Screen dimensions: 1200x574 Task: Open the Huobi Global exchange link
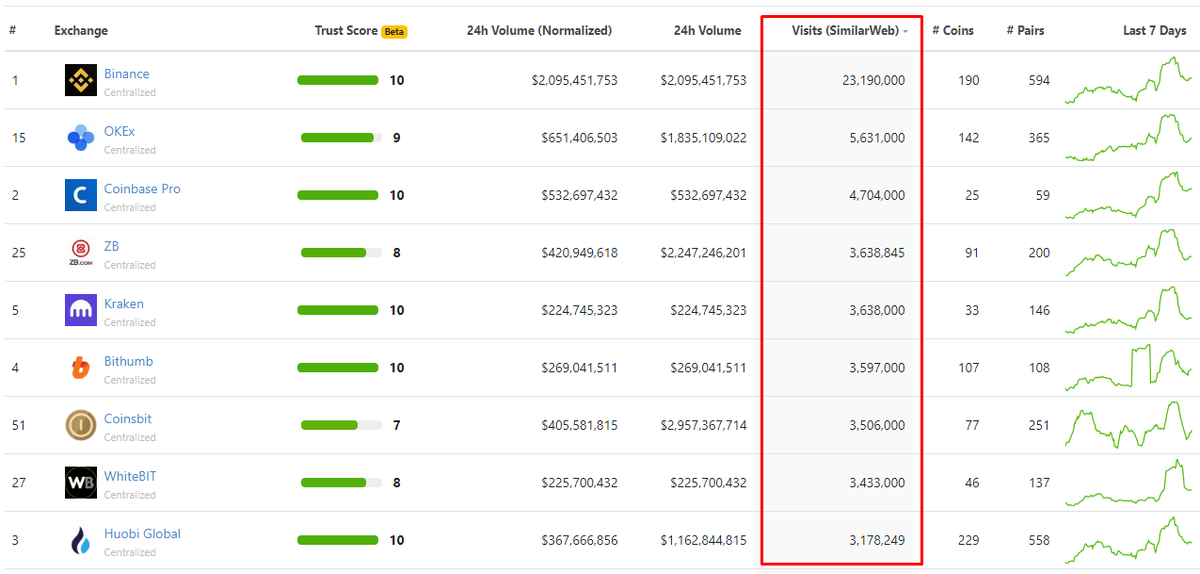click(142, 534)
